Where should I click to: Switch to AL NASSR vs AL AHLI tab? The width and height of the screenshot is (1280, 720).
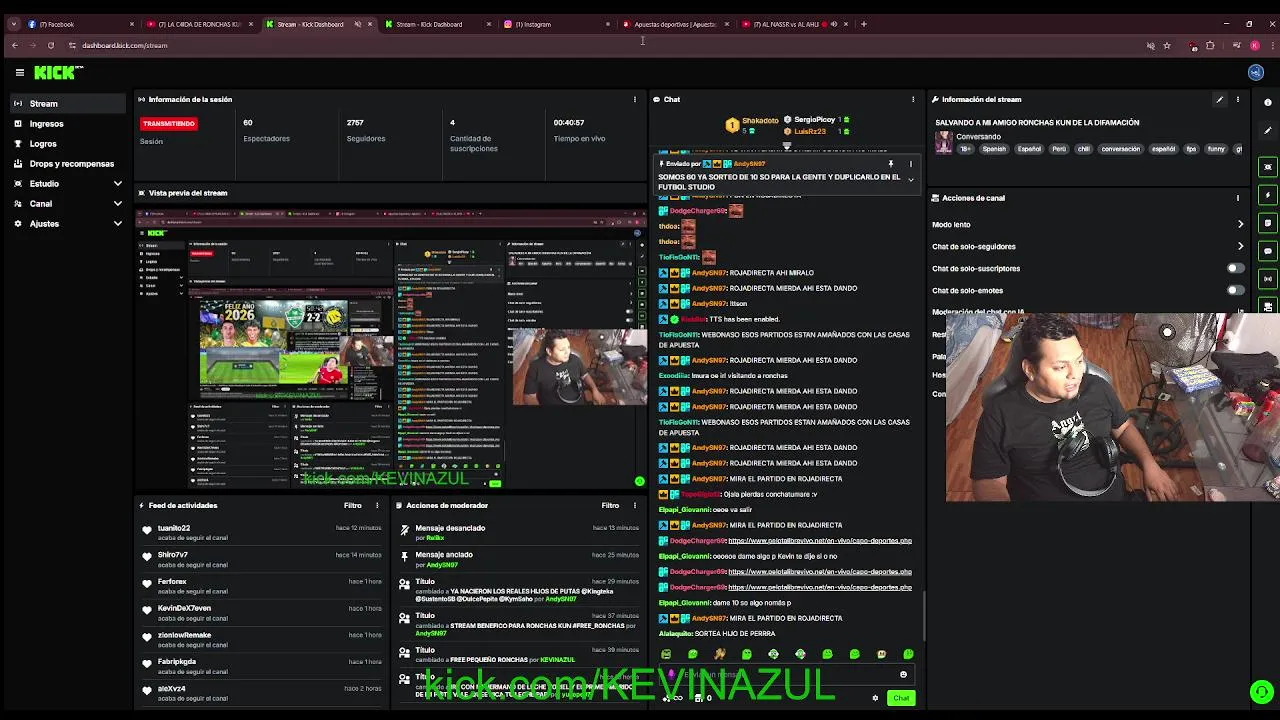click(795, 24)
